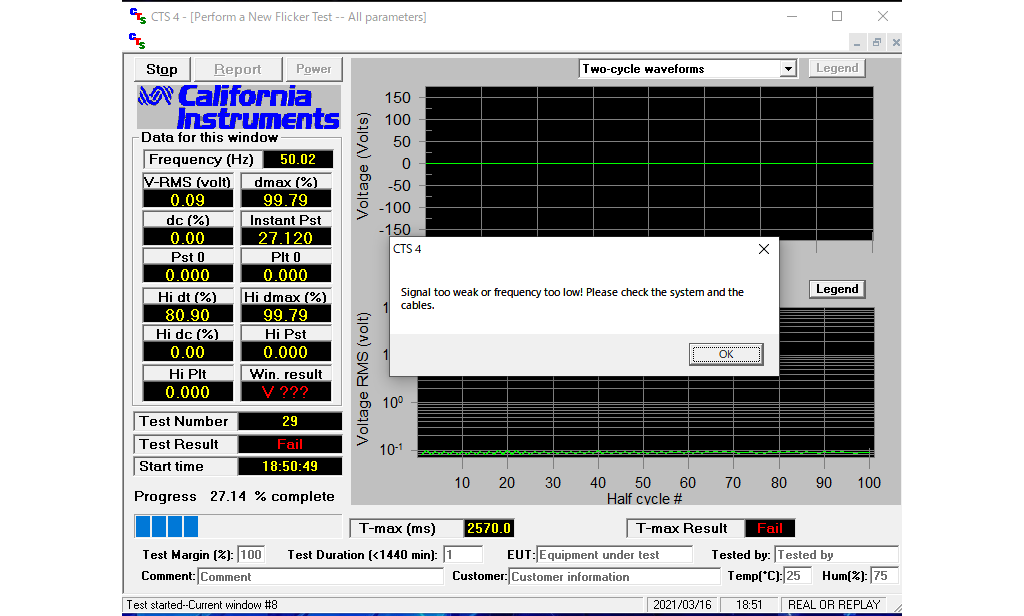This screenshot has width=1024, height=616.
Task: Click the status bar date 2021/03/16
Action: [x=682, y=605]
